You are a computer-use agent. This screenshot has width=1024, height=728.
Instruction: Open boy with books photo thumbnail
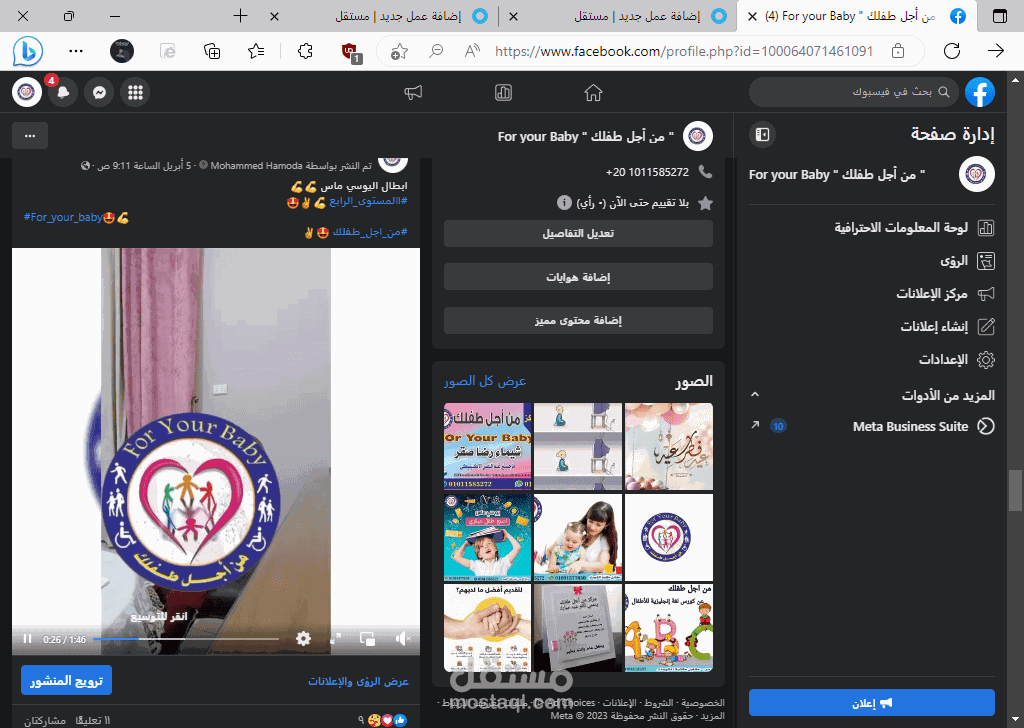[488, 537]
